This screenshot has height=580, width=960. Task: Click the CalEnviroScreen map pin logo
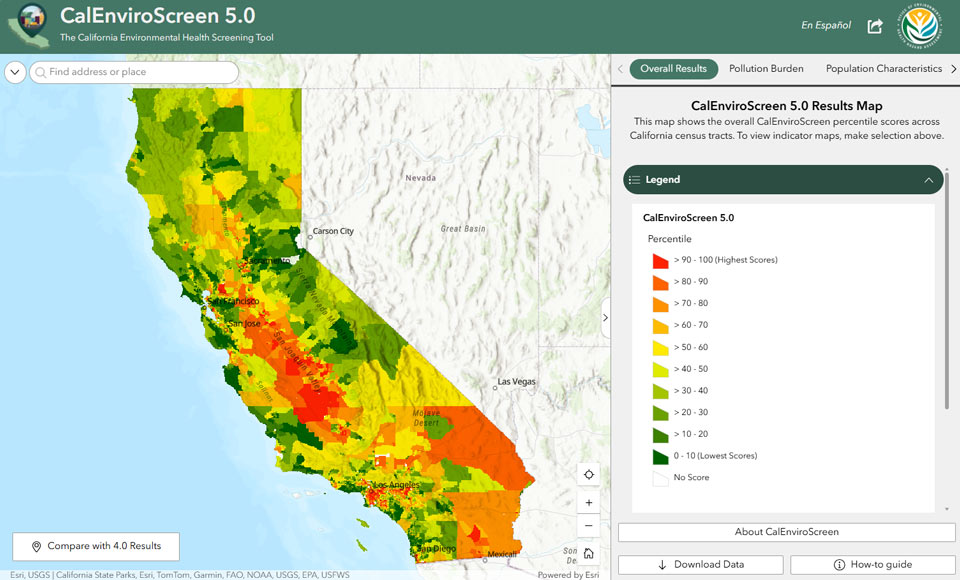click(29, 25)
